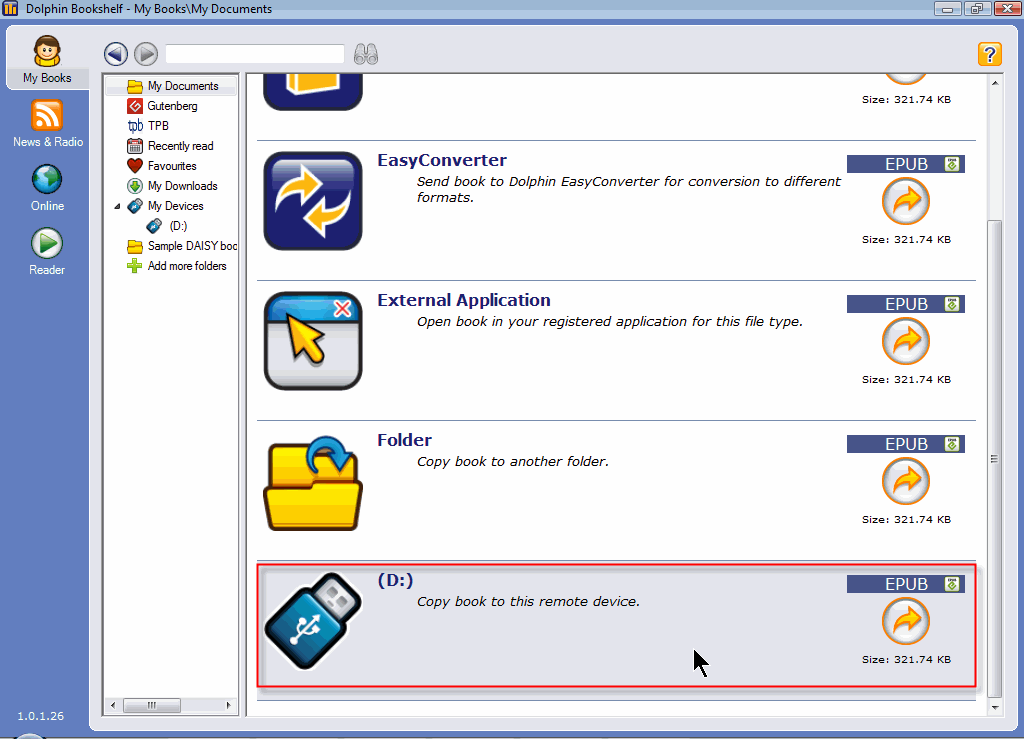Select Gutenberg in the tree

[172, 106]
